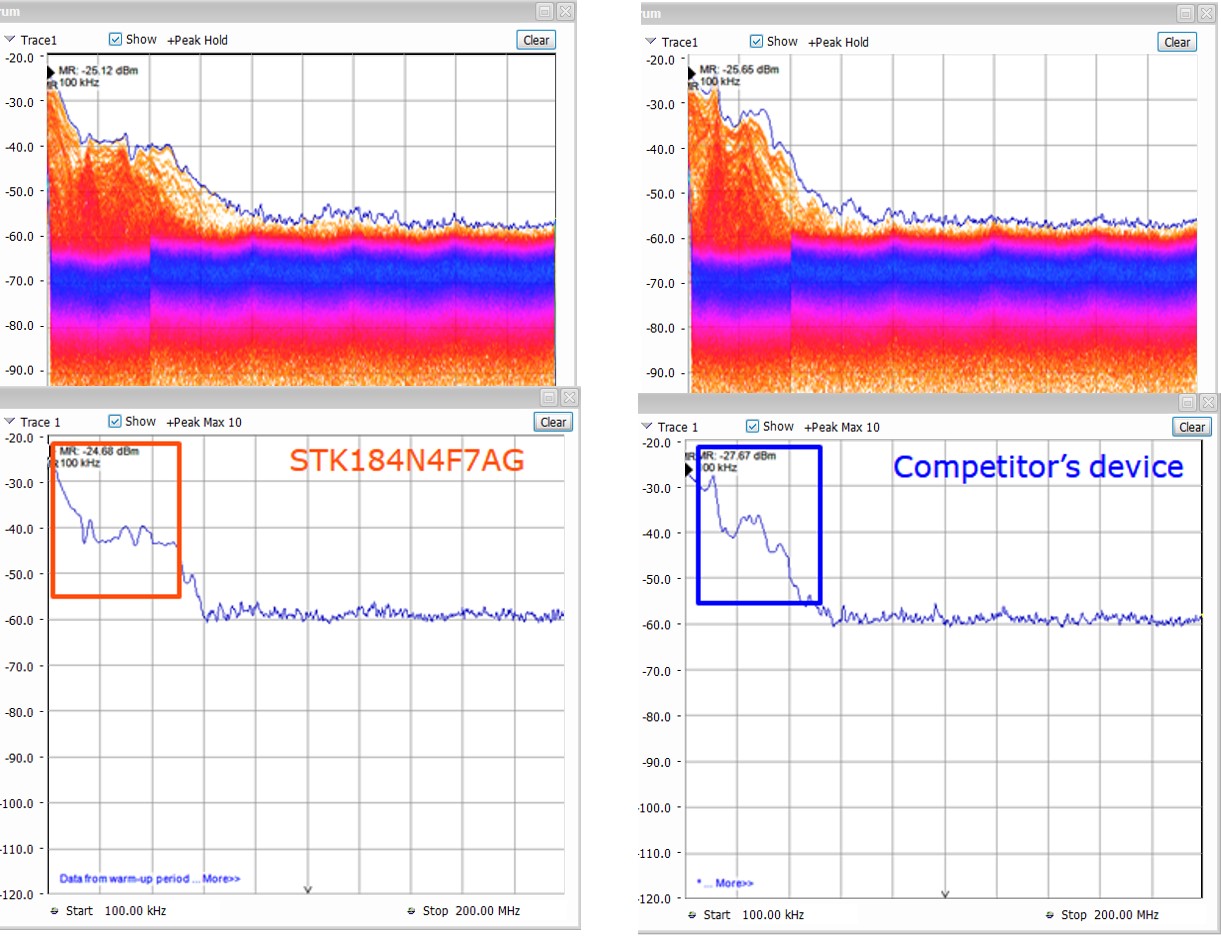Close the Competitor's device spectrum panel

pos(1207,402)
